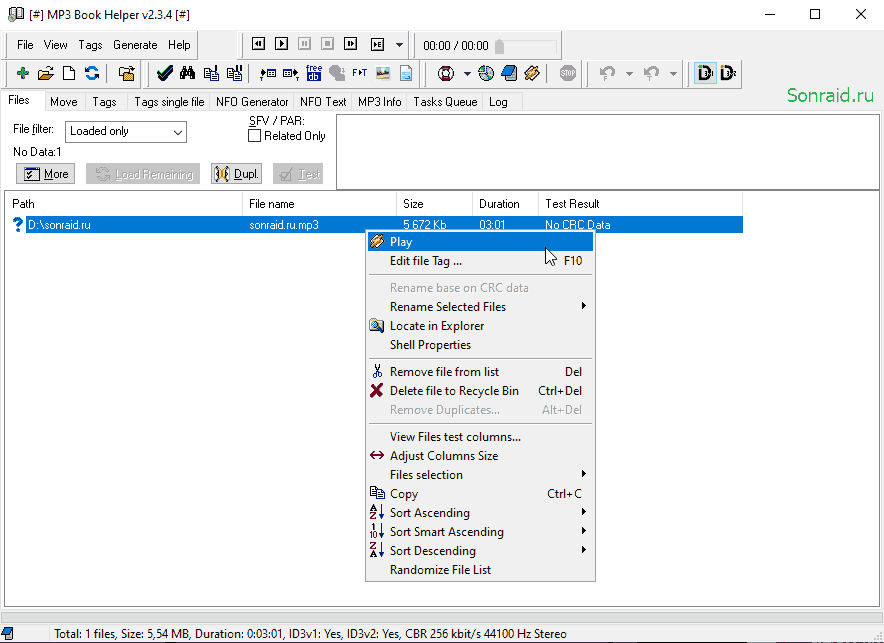Screen dimensions: 884x643
Task: Click the blank page new list icon
Action: (69, 73)
